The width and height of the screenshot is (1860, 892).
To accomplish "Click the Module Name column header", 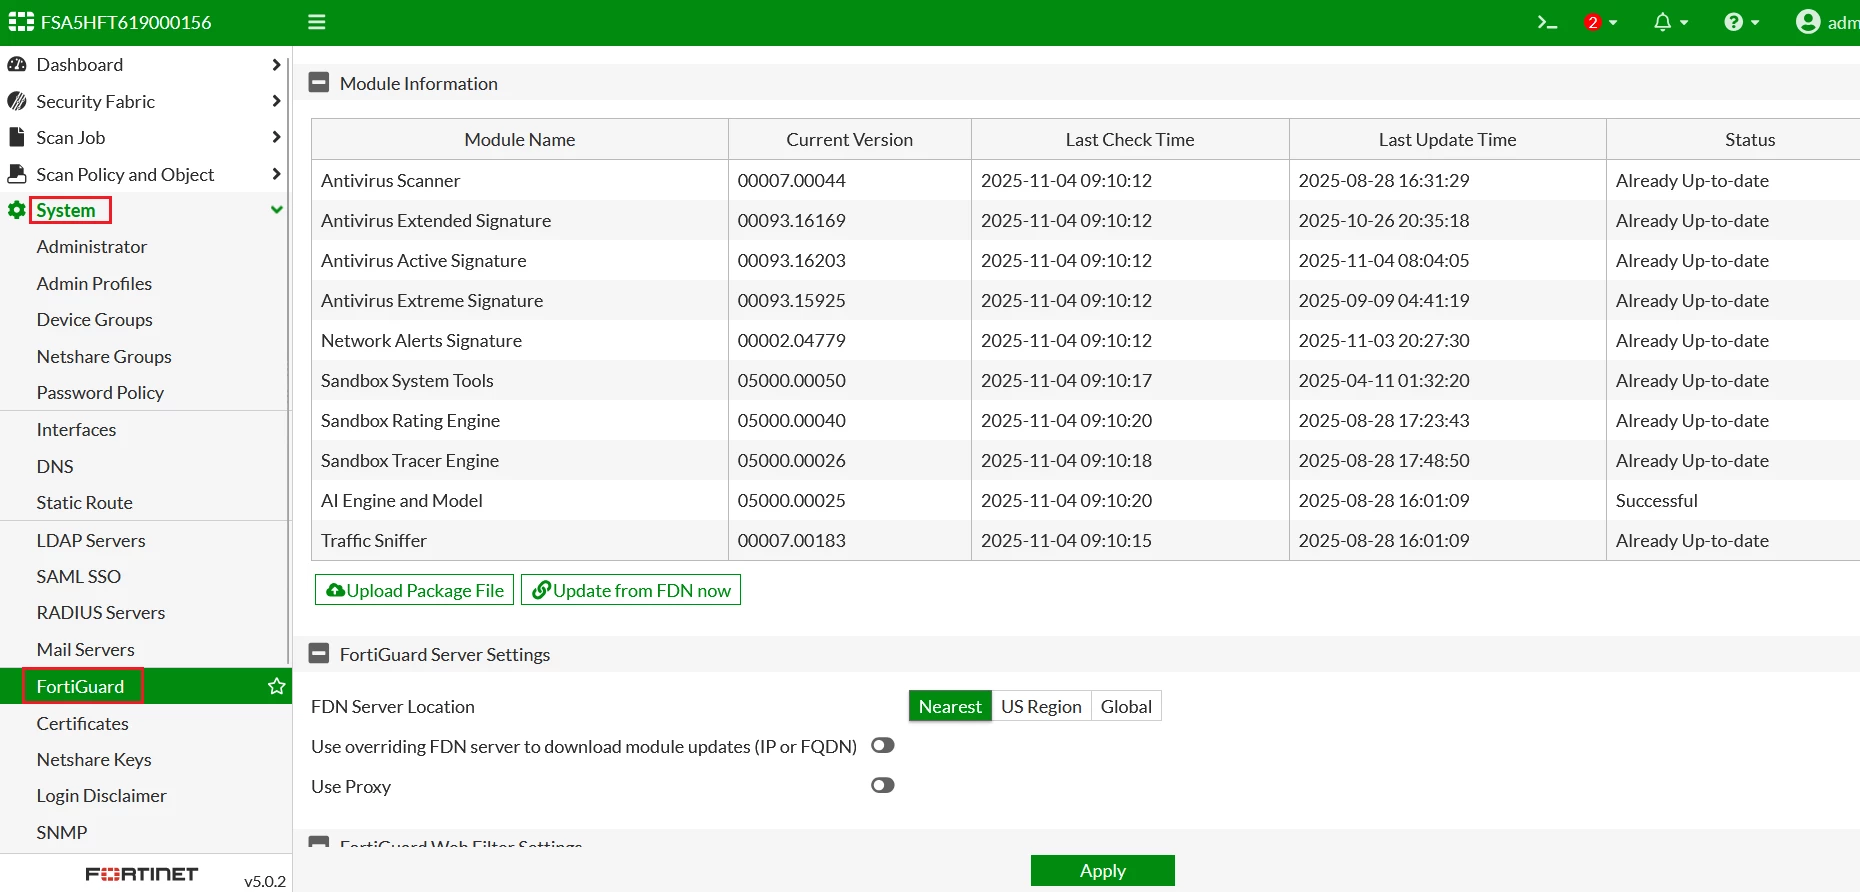I will 520,140.
